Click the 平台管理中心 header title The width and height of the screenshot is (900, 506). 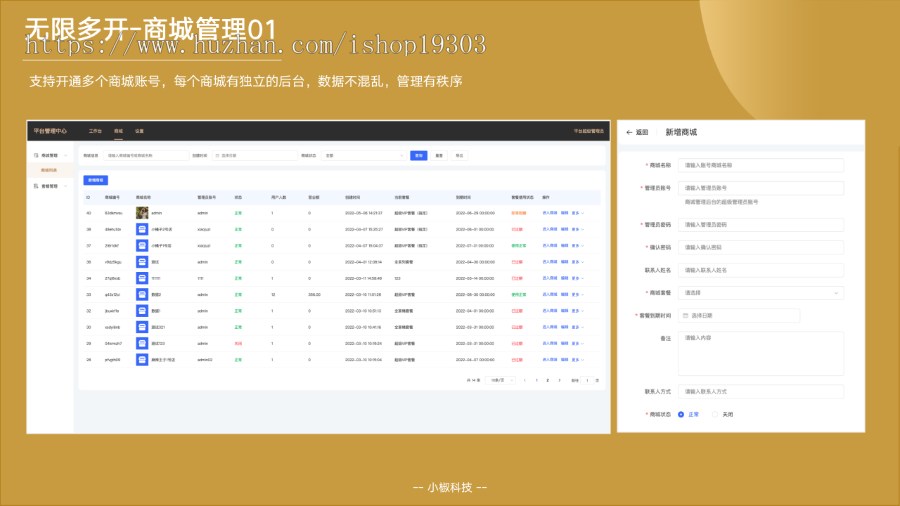[x=50, y=131]
